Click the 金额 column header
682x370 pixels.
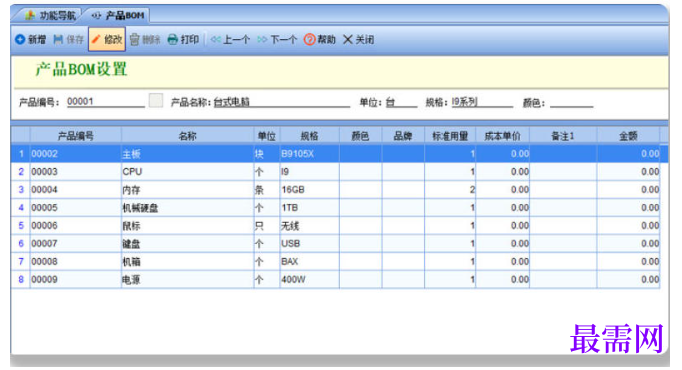[x=628, y=136]
